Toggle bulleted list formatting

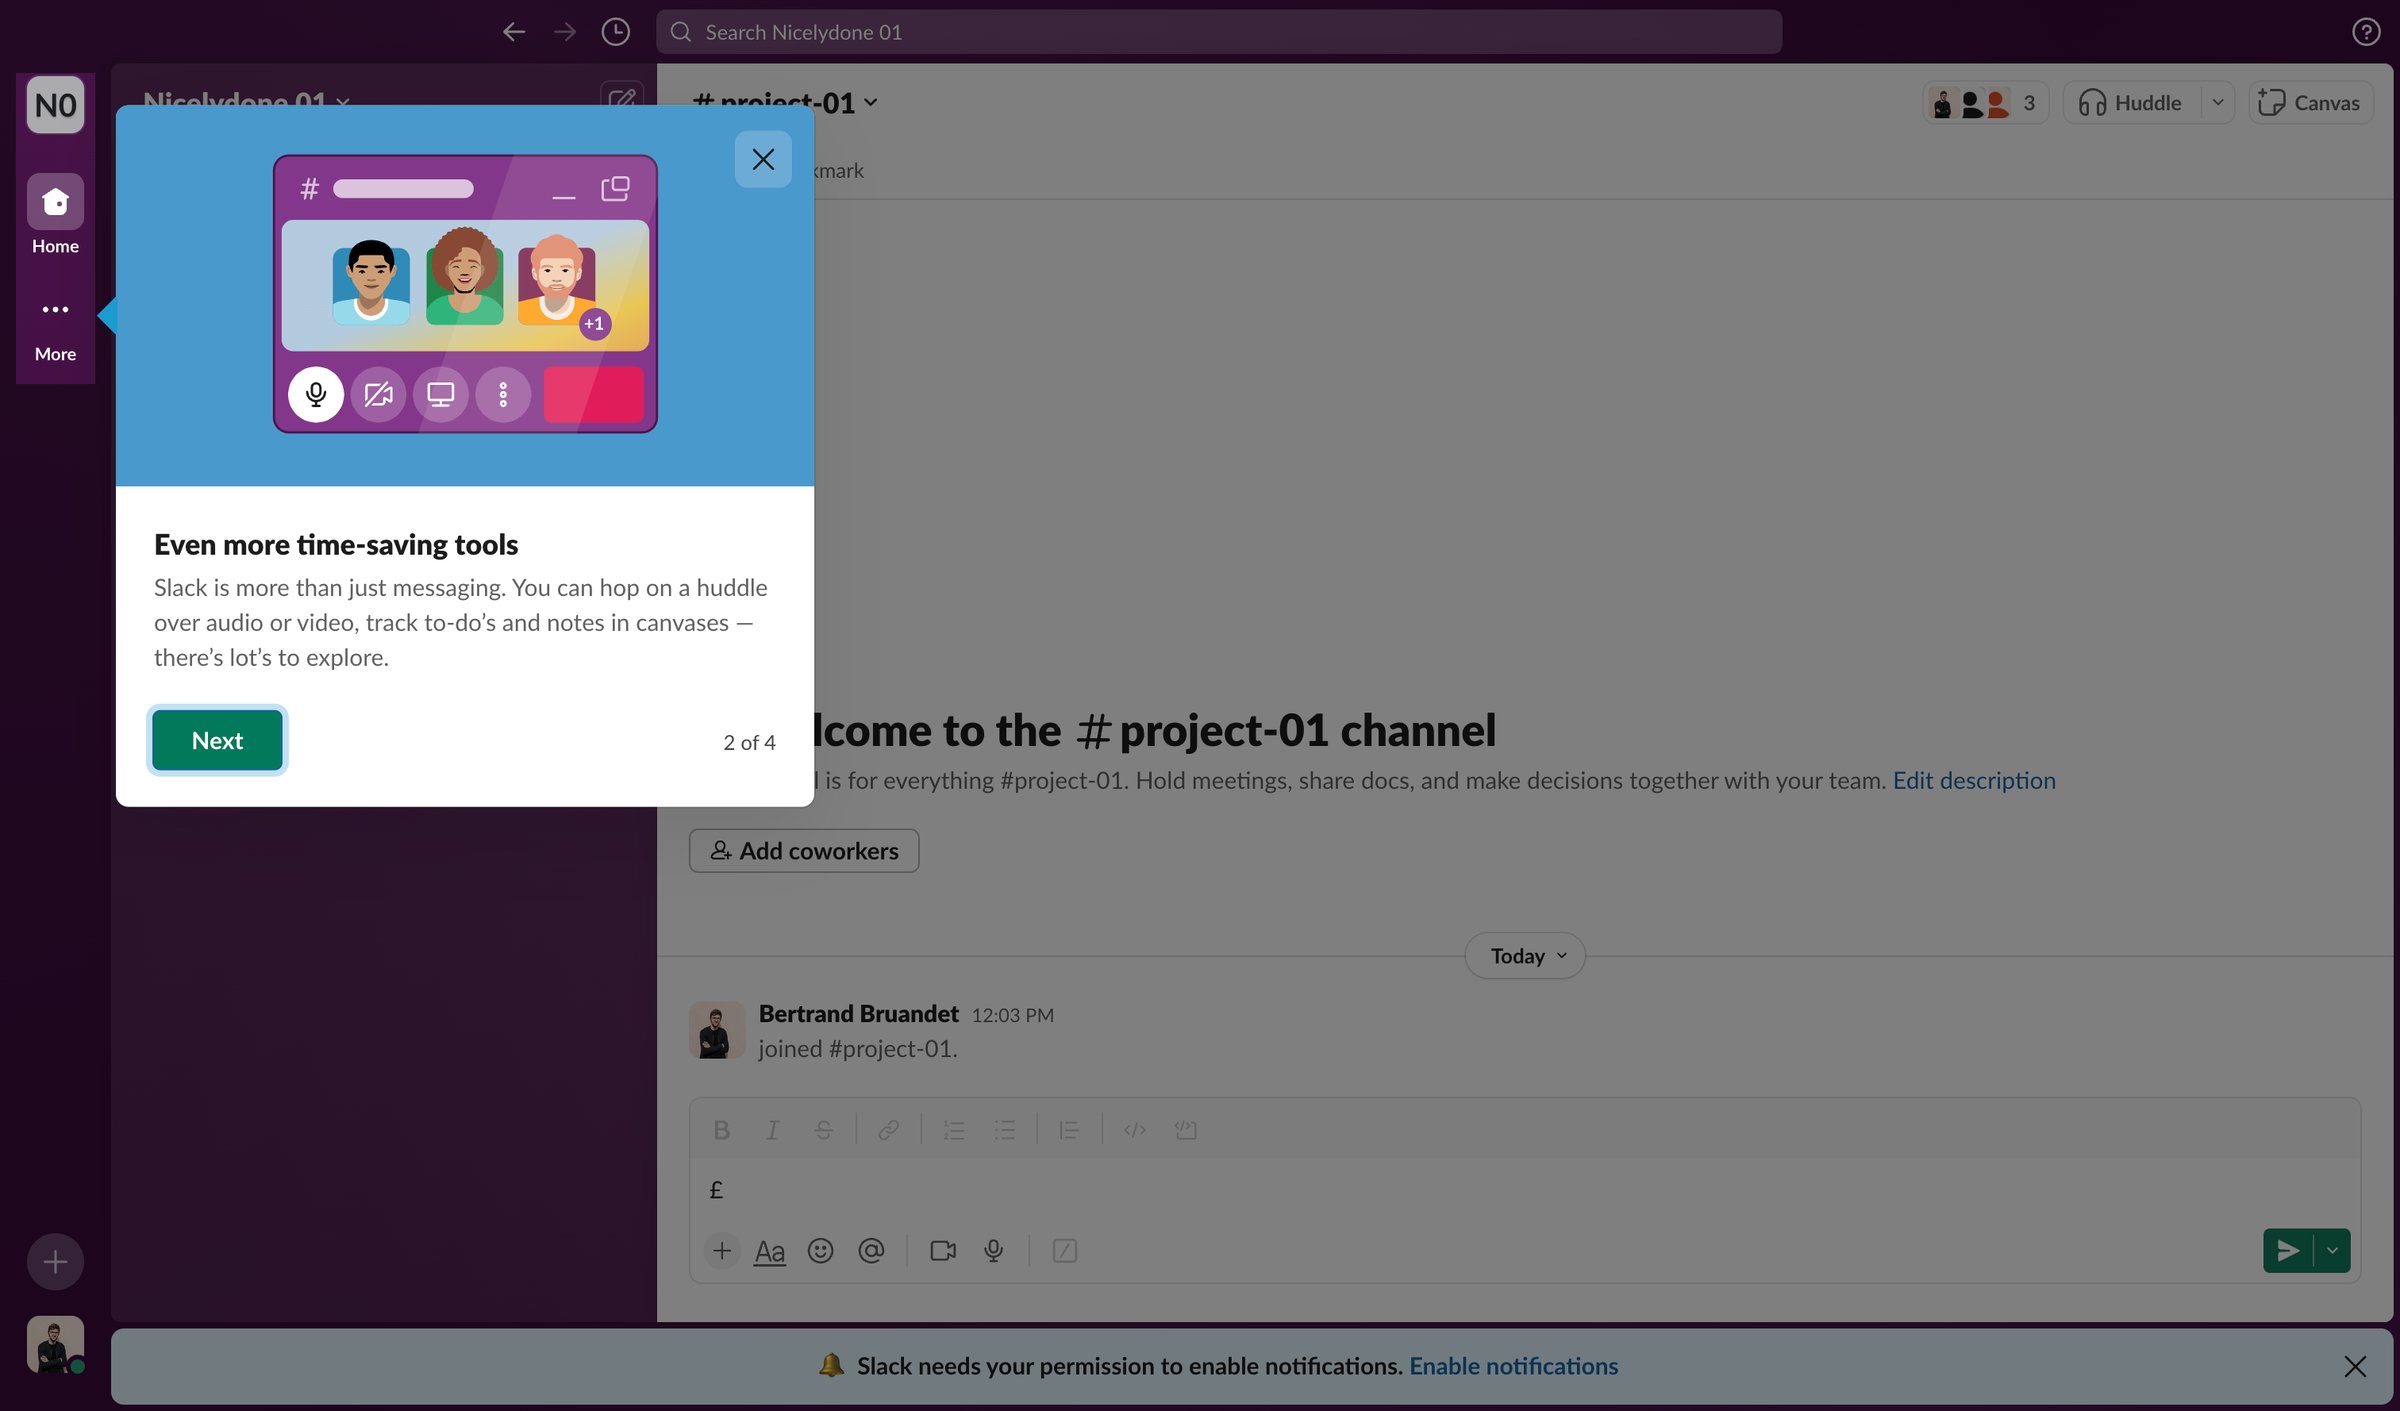(1005, 1130)
